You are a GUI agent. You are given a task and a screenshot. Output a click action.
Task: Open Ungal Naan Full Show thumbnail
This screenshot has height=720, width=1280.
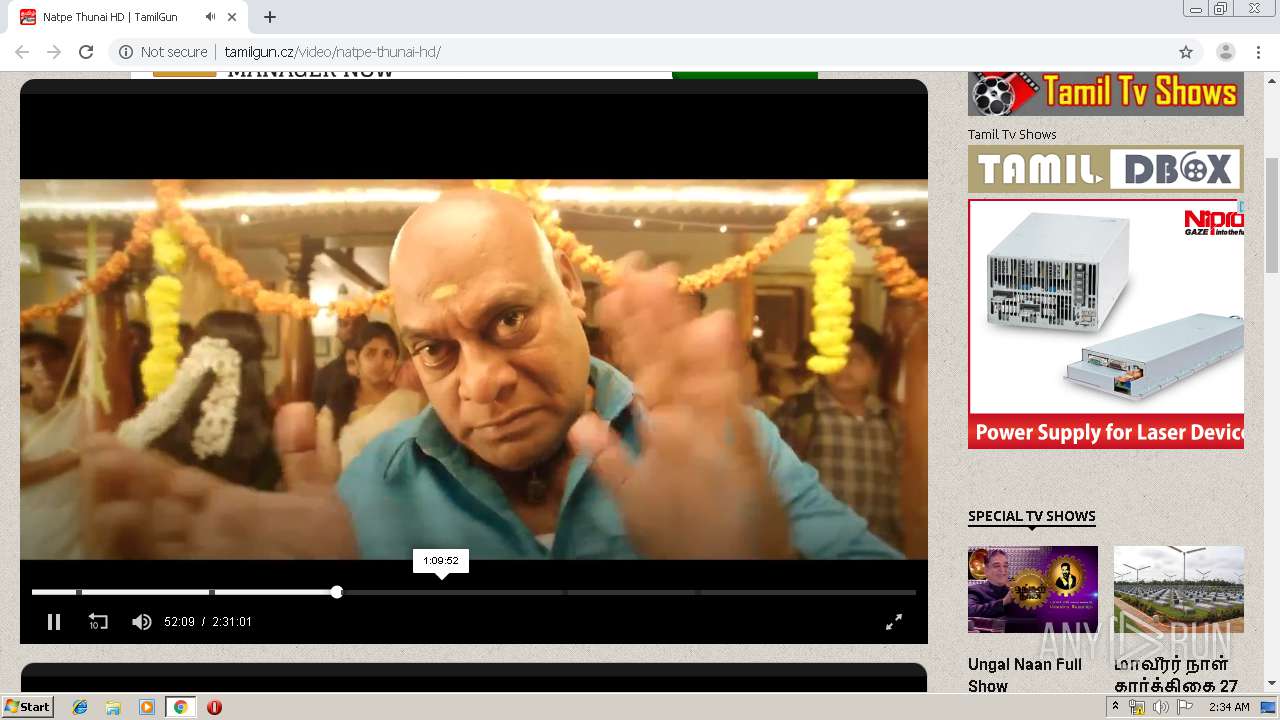point(1033,590)
